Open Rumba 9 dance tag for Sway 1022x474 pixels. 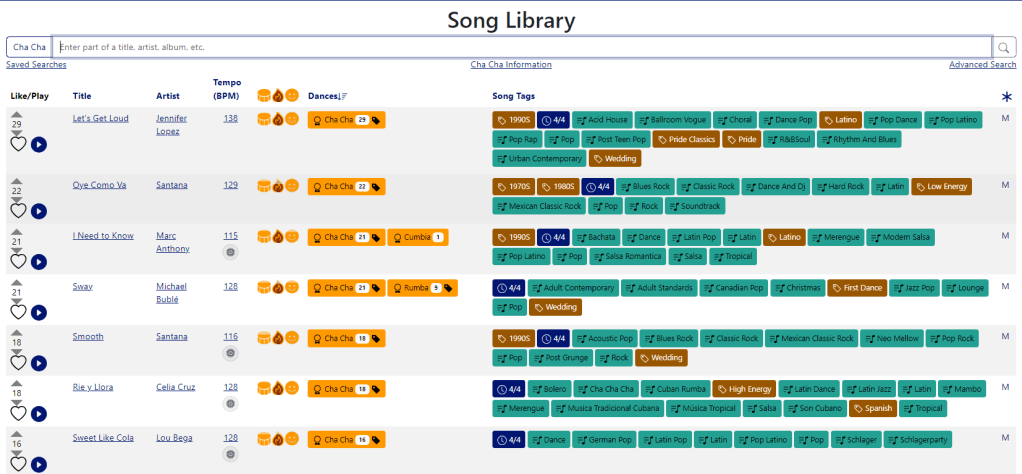(422, 288)
